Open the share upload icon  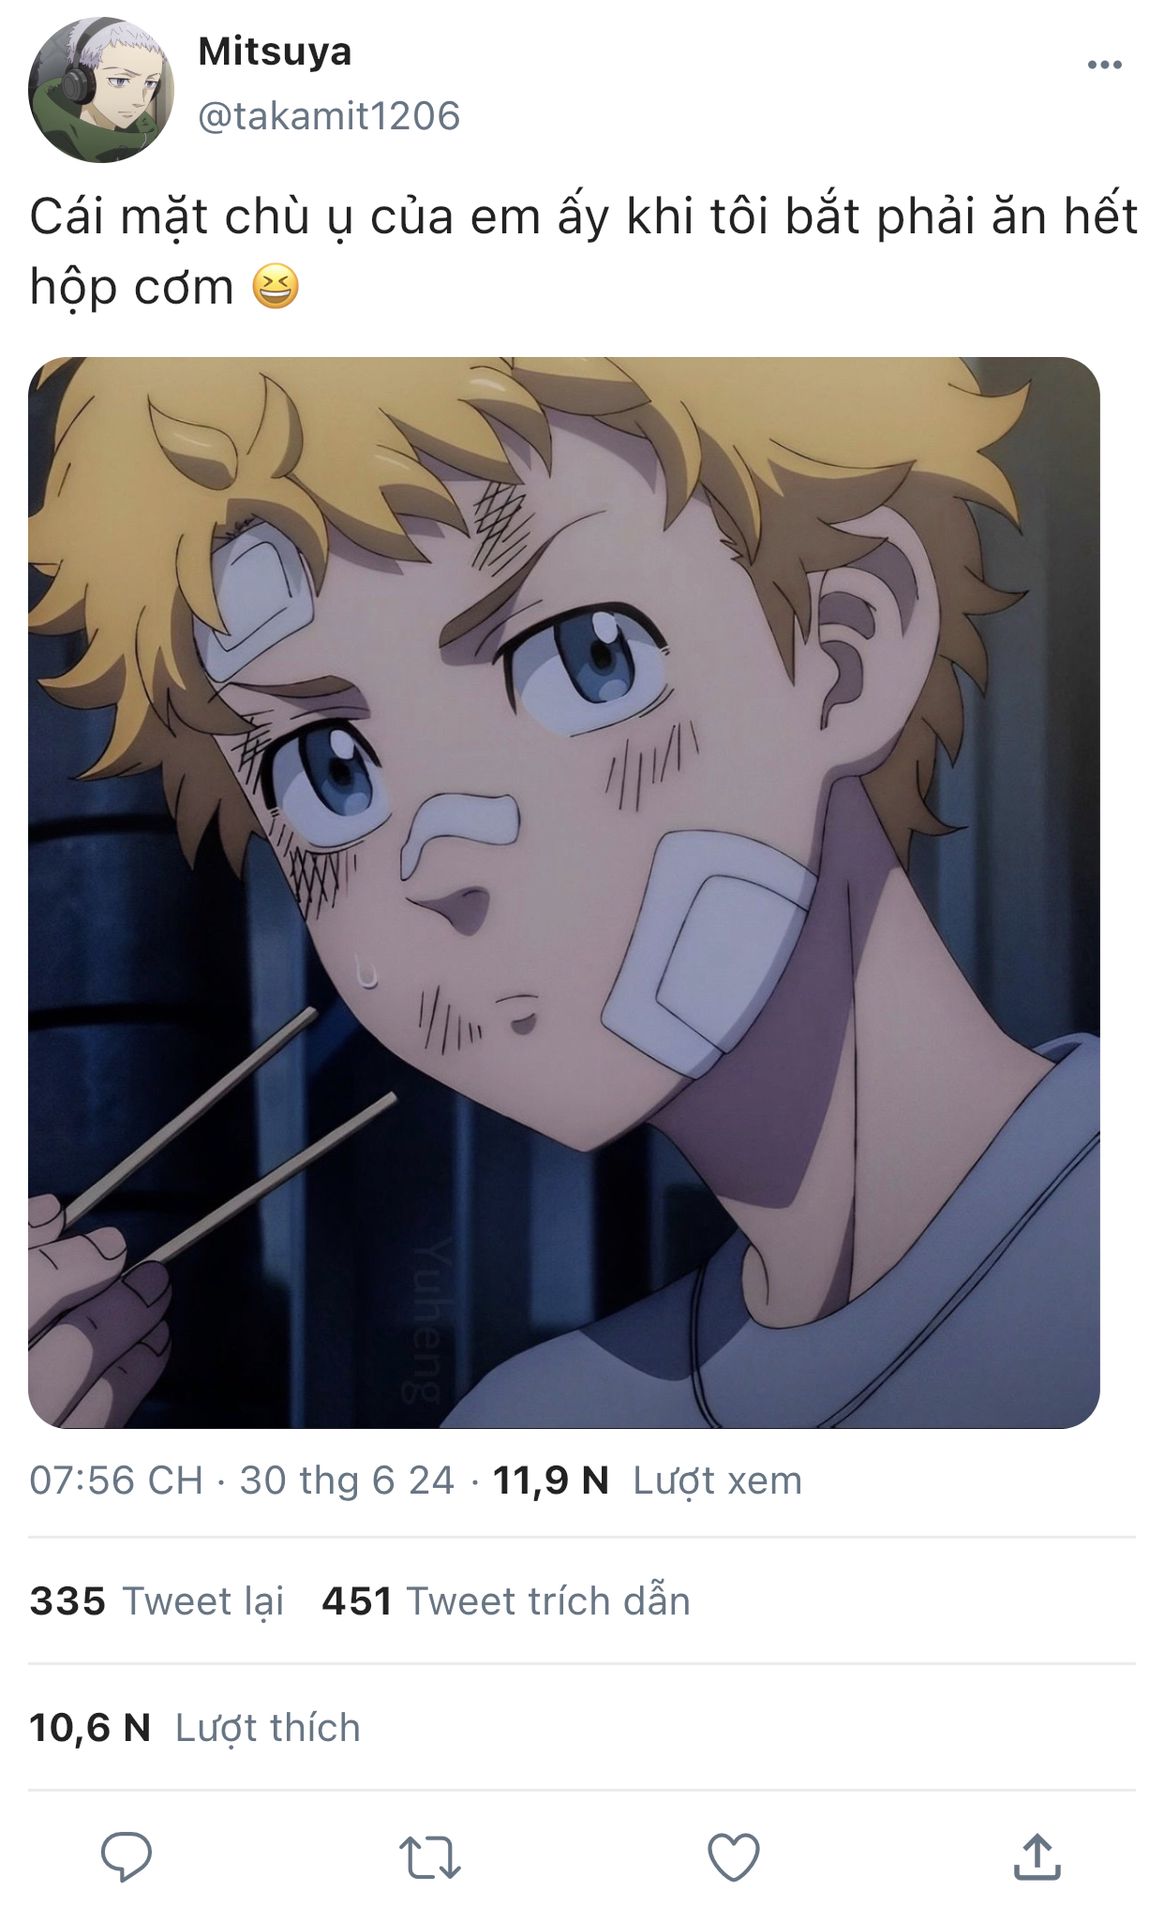pyautogui.click(x=1037, y=1857)
